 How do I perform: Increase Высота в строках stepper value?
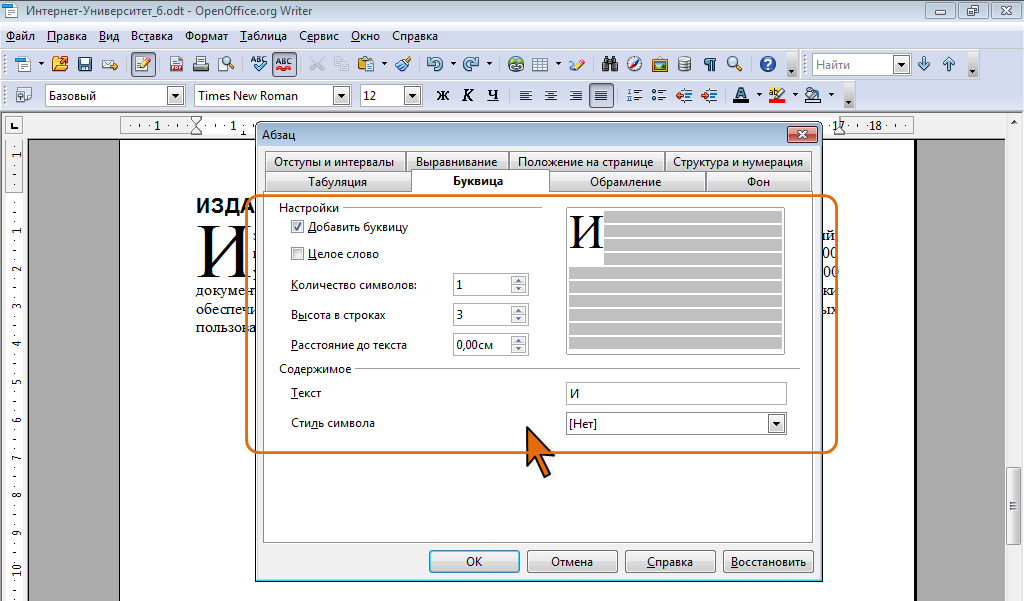pos(519,310)
